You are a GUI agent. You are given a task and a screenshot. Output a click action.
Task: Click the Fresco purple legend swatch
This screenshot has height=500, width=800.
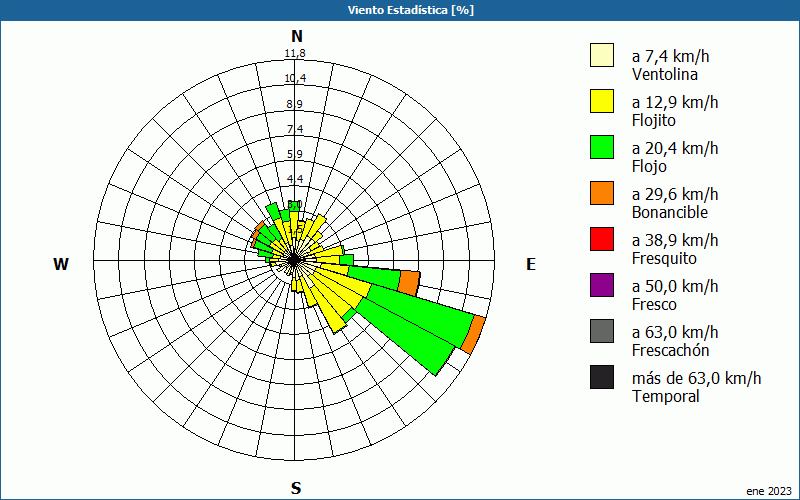click(x=602, y=285)
